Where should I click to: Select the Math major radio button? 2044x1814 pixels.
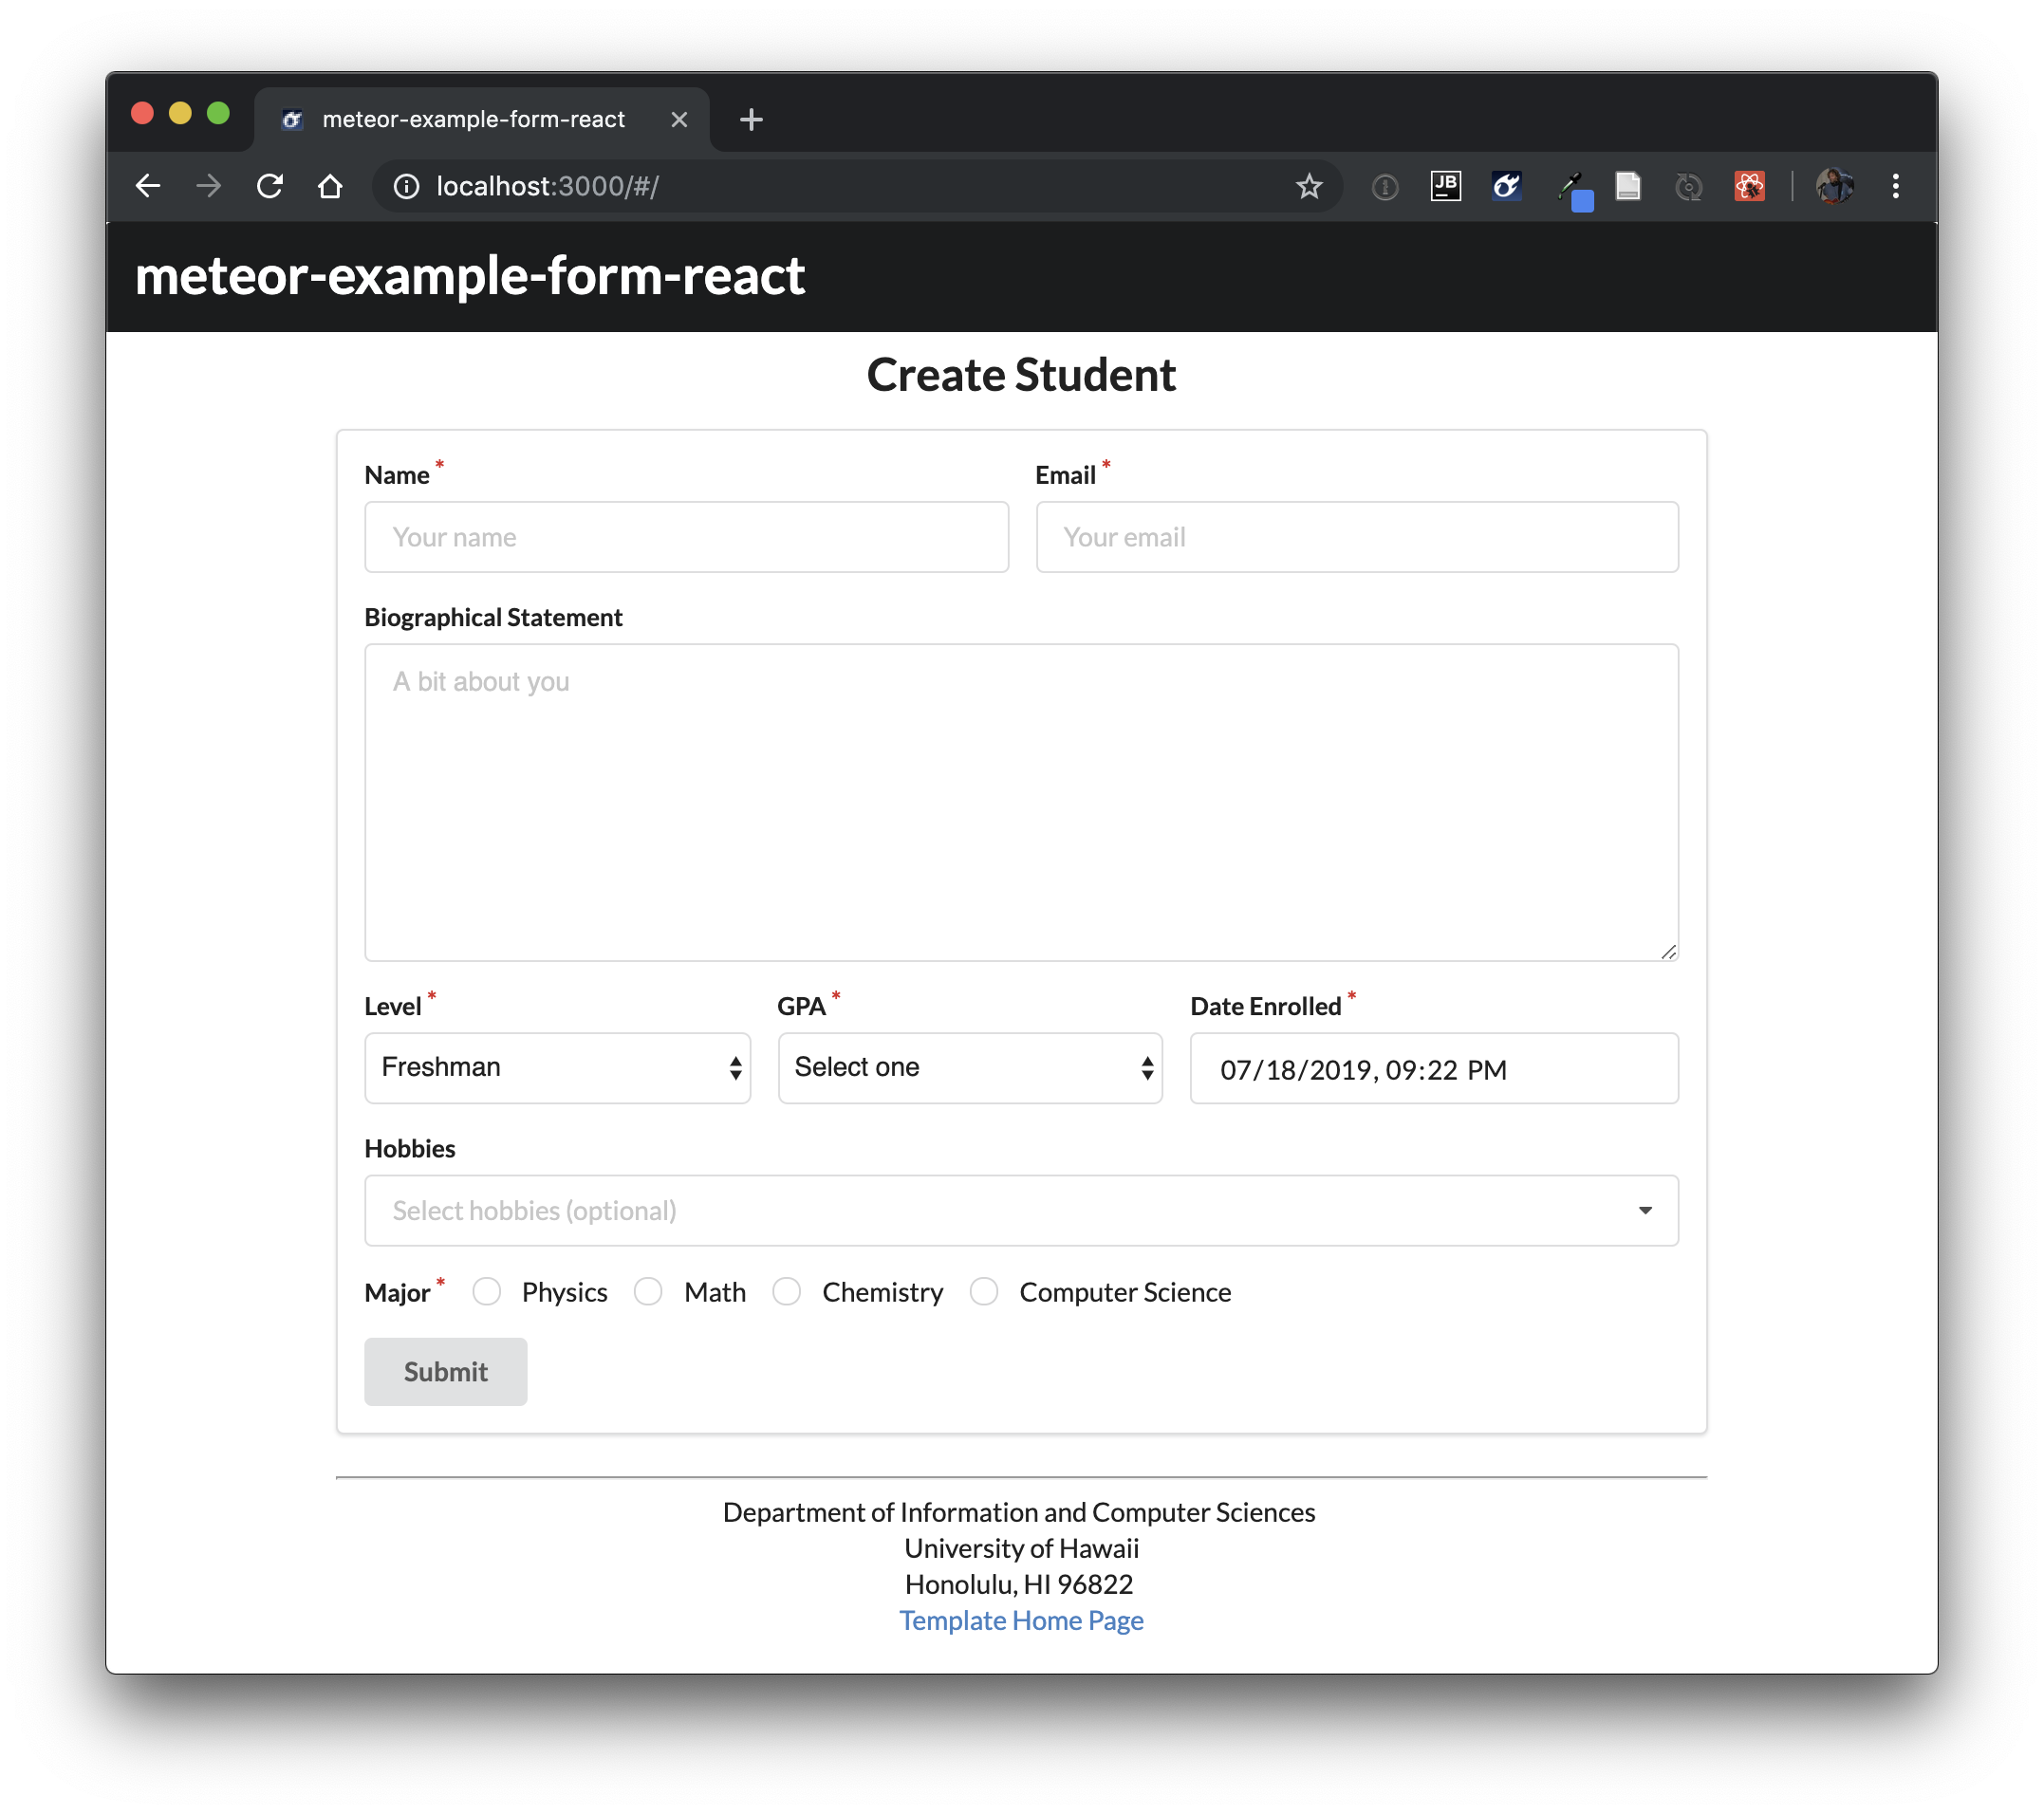tap(648, 1292)
